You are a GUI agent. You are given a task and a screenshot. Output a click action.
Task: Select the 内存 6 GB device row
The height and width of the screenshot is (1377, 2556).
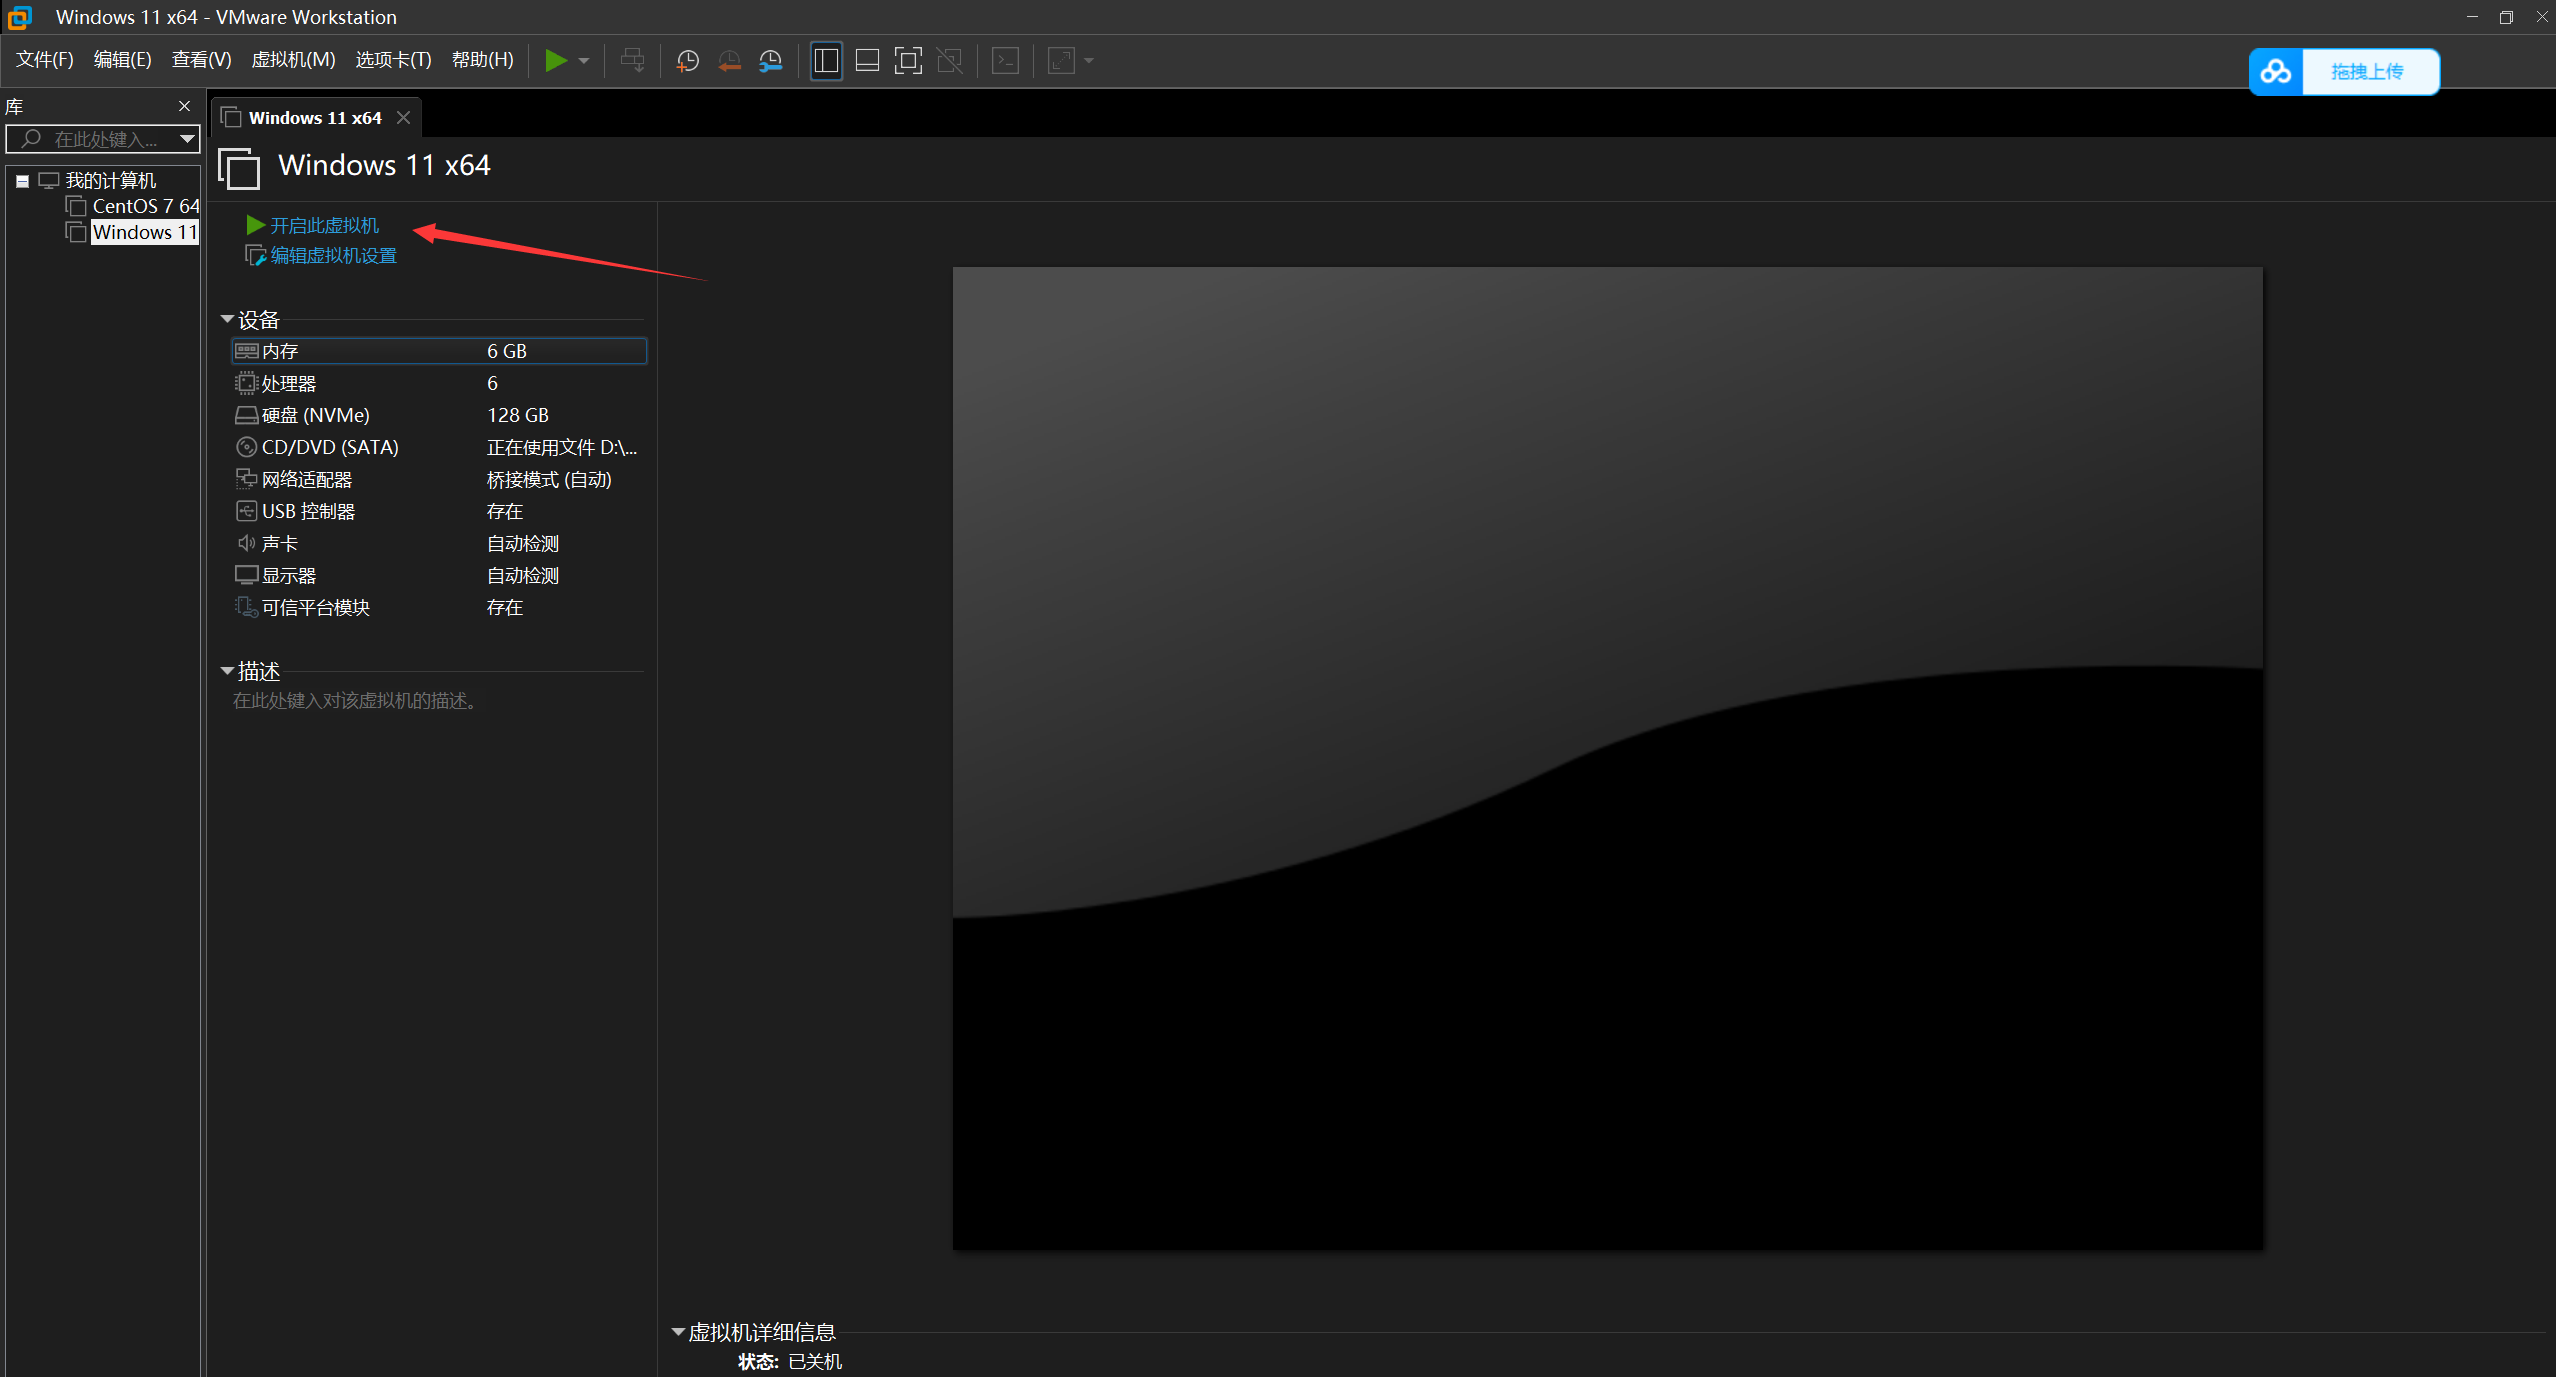point(439,351)
